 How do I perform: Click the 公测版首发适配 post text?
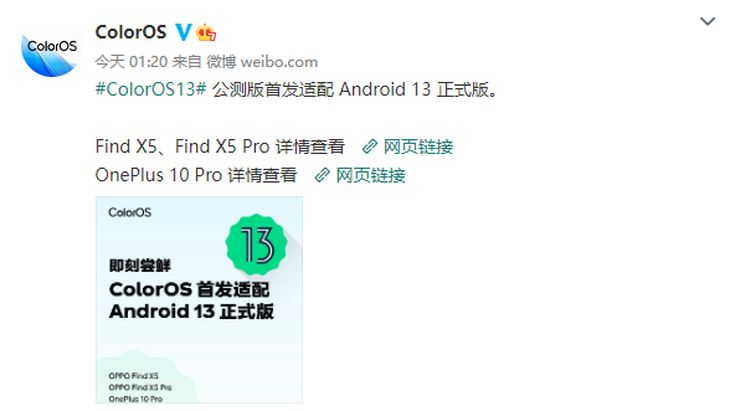(273, 89)
